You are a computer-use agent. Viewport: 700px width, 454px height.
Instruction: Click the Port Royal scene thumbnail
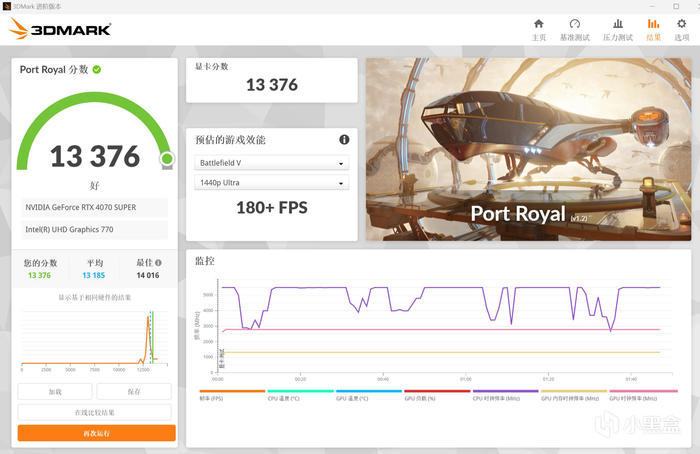click(x=529, y=150)
